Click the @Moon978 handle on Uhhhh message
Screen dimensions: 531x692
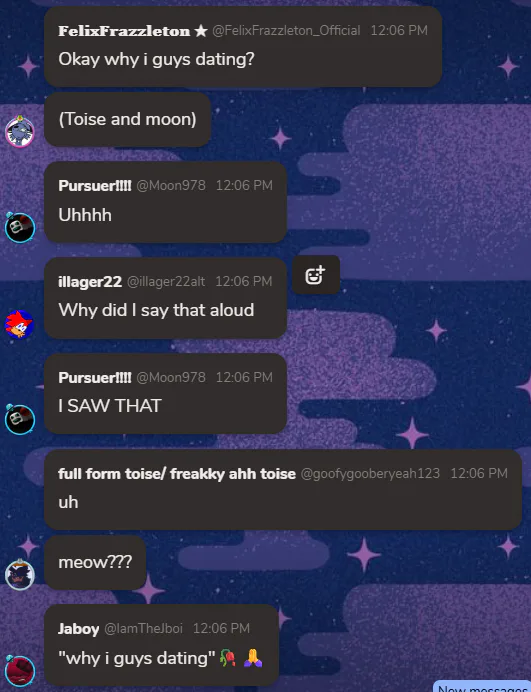coord(171,185)
